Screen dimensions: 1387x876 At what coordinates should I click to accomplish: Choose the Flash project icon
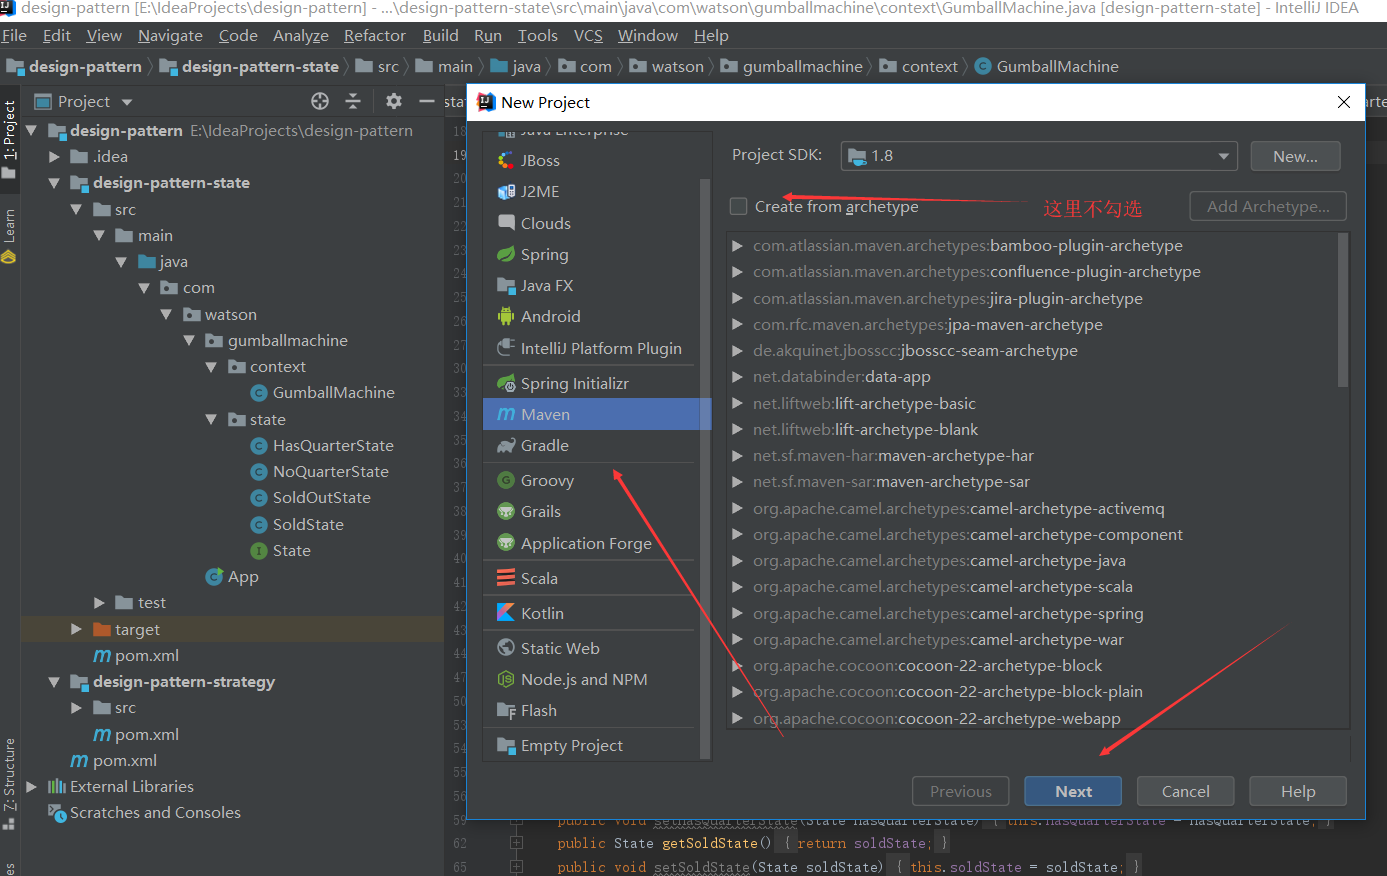(x=506, y=710)
